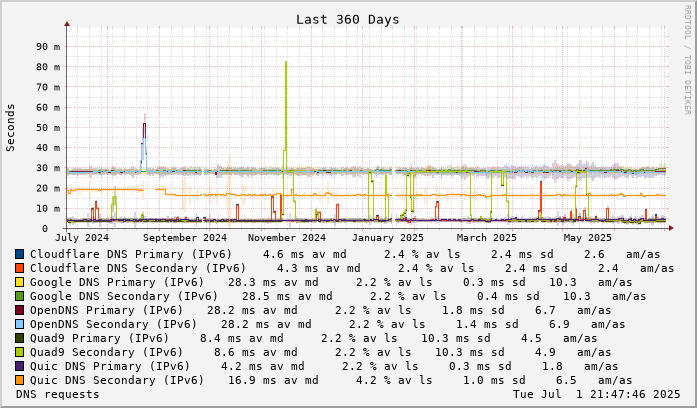Click the 'Google DNS Secondary (IPv6)' legend label
The width and height of the screenshot is (697, 408).
124,296
